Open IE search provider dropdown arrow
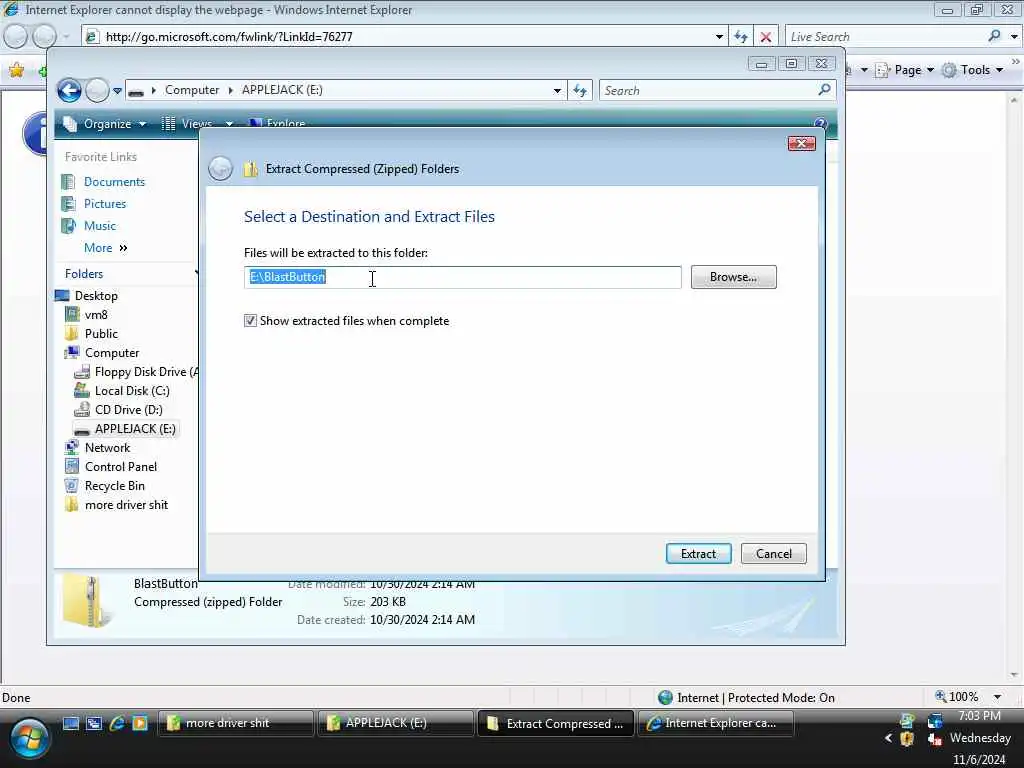Image resolution: width=1024 pixels, height=768 pixels. click(x=1014, y=37)
